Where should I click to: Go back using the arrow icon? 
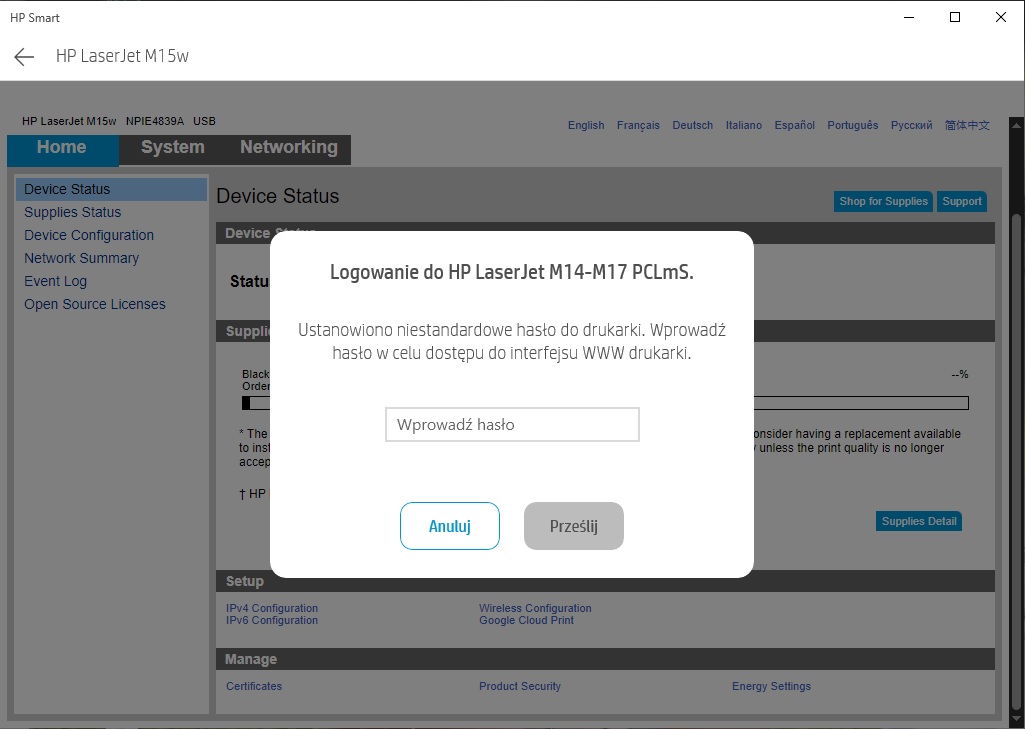pyautogui.click(x=24, y=56)
